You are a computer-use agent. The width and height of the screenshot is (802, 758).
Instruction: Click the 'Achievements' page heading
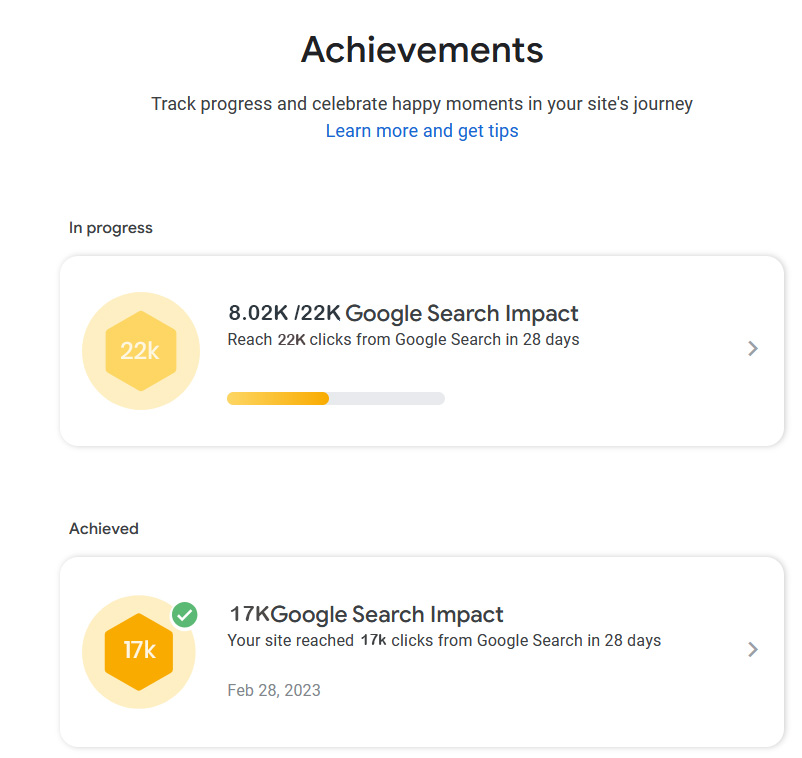pos(422,49)
